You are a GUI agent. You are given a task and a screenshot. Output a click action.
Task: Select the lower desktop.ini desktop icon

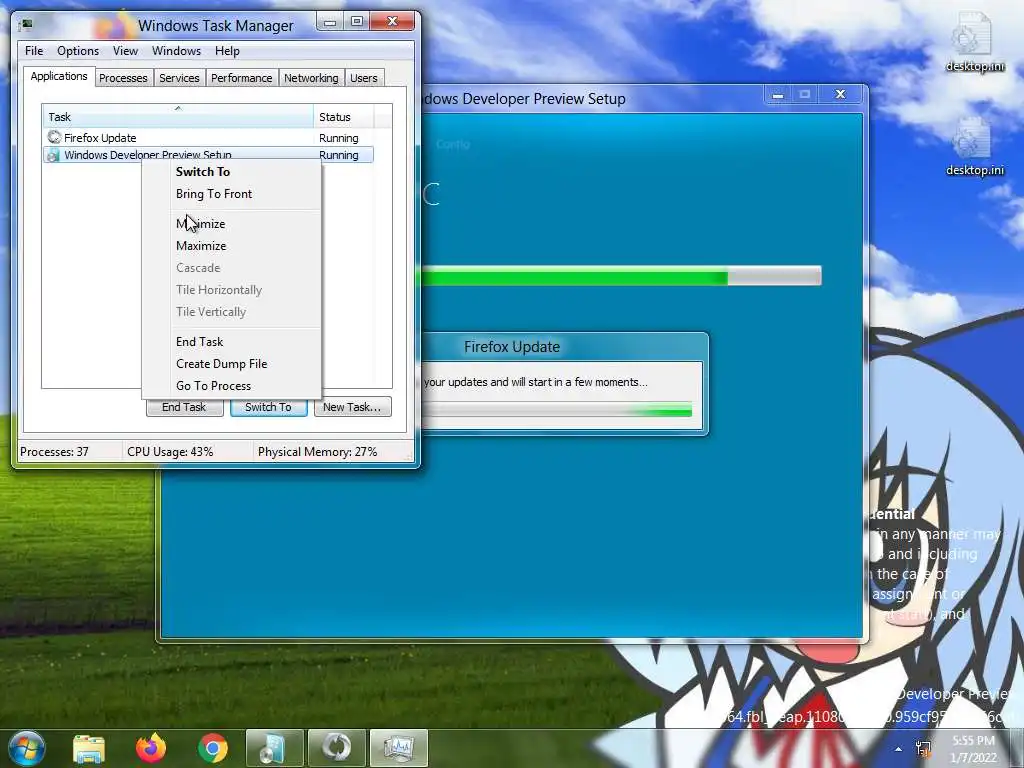click(974, 147)
